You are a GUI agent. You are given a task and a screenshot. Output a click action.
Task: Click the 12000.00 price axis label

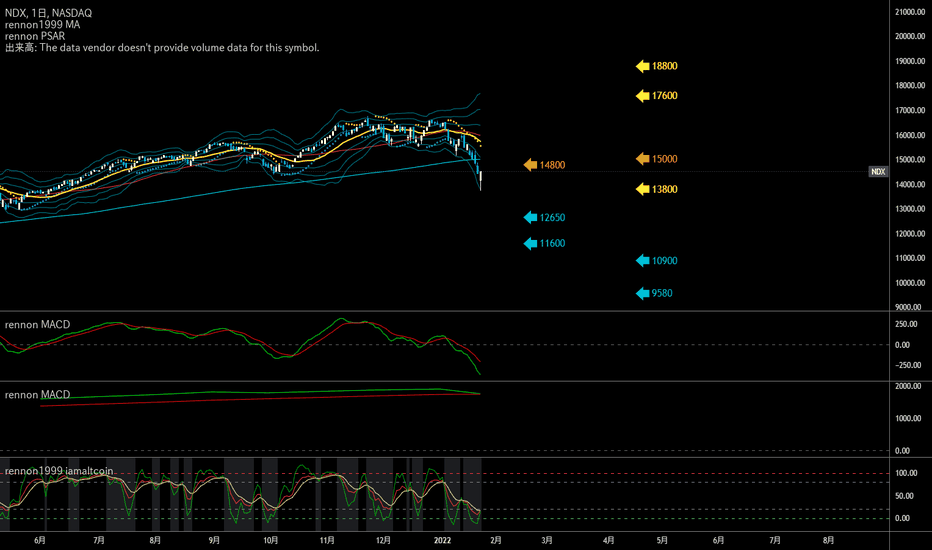pyautogui.click(x=910, y=234)
